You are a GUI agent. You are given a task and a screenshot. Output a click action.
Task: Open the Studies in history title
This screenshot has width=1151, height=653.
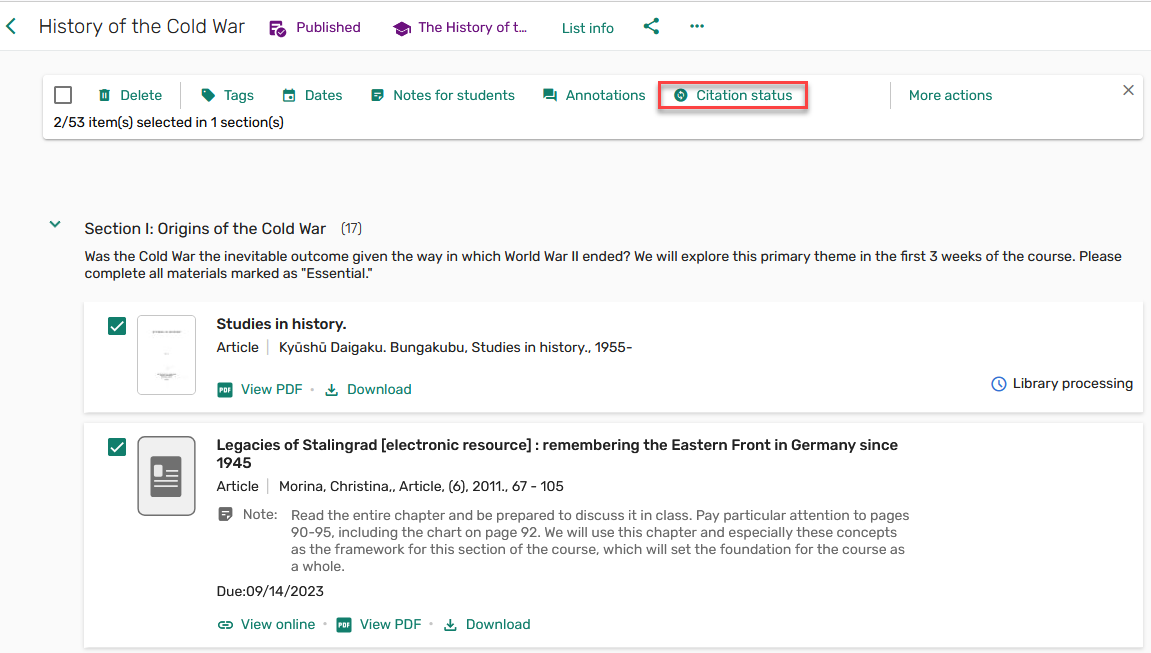tap(281, 324)
